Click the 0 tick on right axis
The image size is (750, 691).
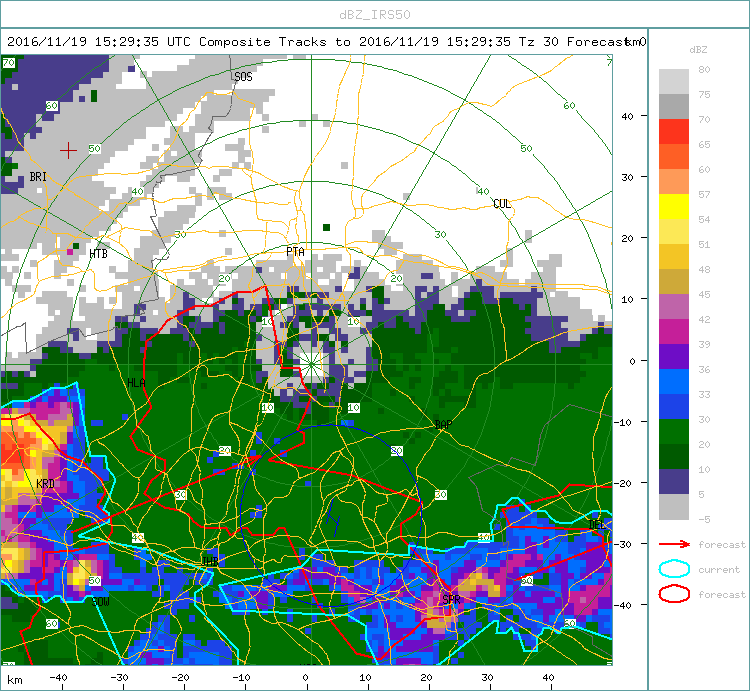tap(632, 361)
